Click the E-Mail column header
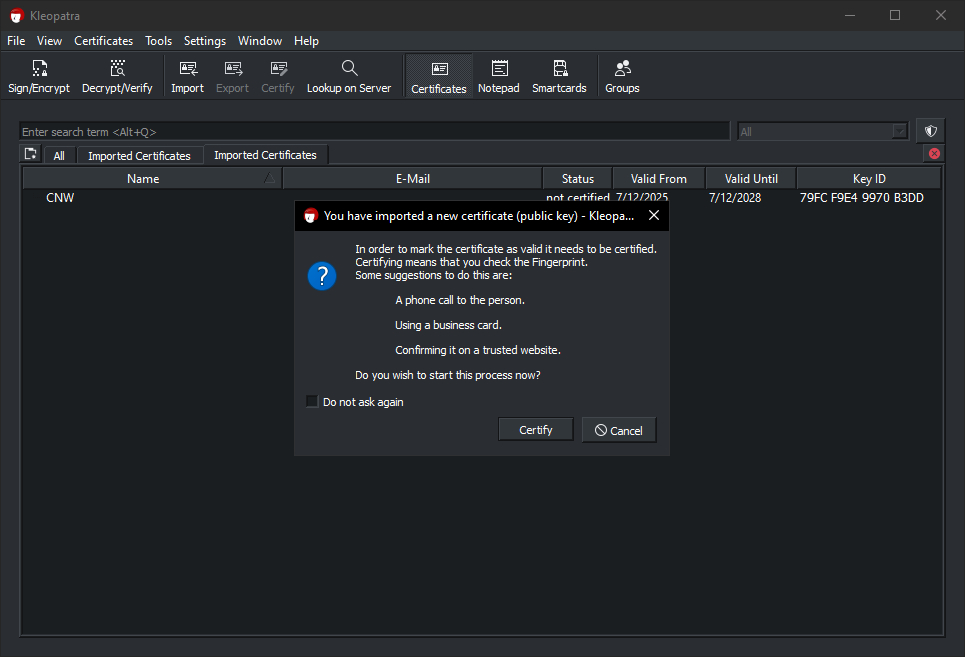 pos(412,178)
